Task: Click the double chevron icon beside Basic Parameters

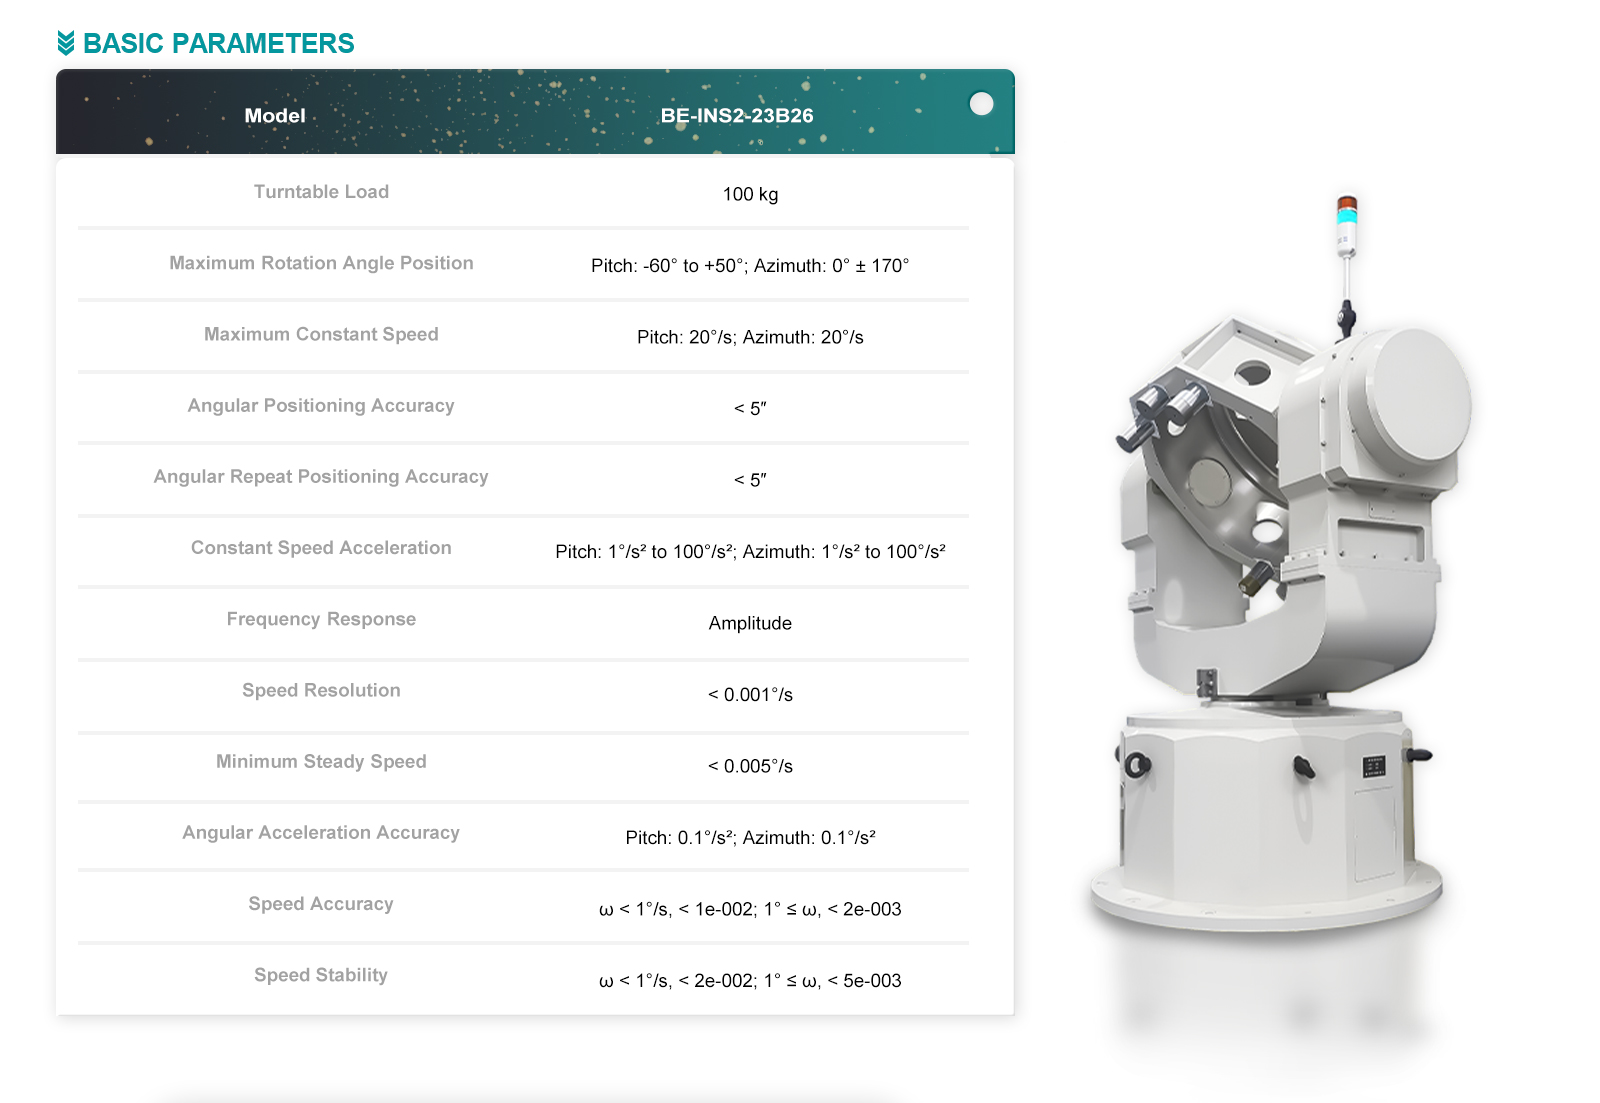Action: pyautogui.click(x=66, y=43)
